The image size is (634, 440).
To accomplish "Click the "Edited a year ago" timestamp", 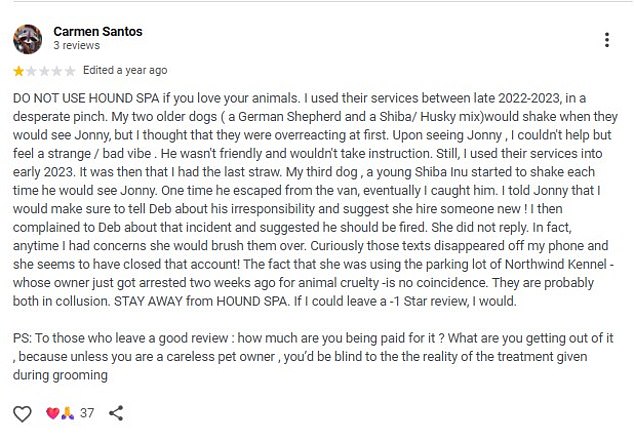I will (125, 71).
